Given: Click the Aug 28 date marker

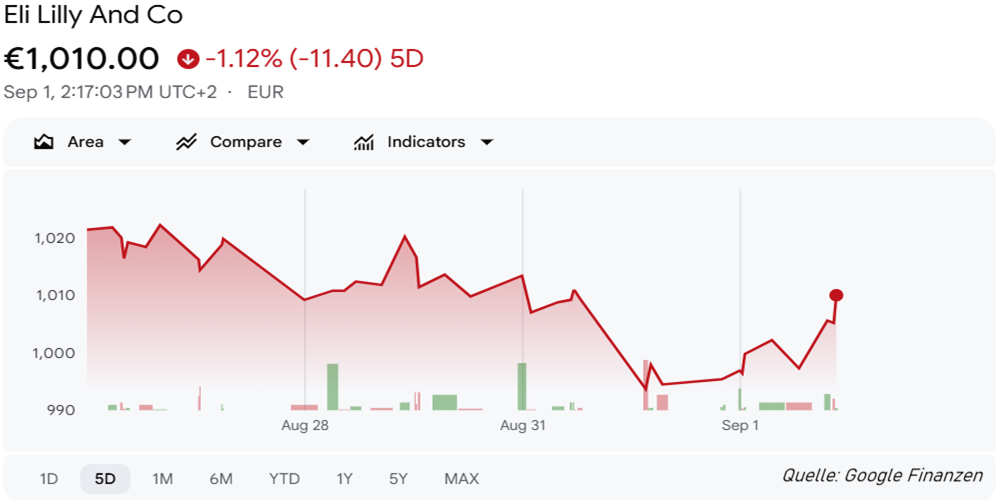Looking at the screenshot, I should 305,426.
